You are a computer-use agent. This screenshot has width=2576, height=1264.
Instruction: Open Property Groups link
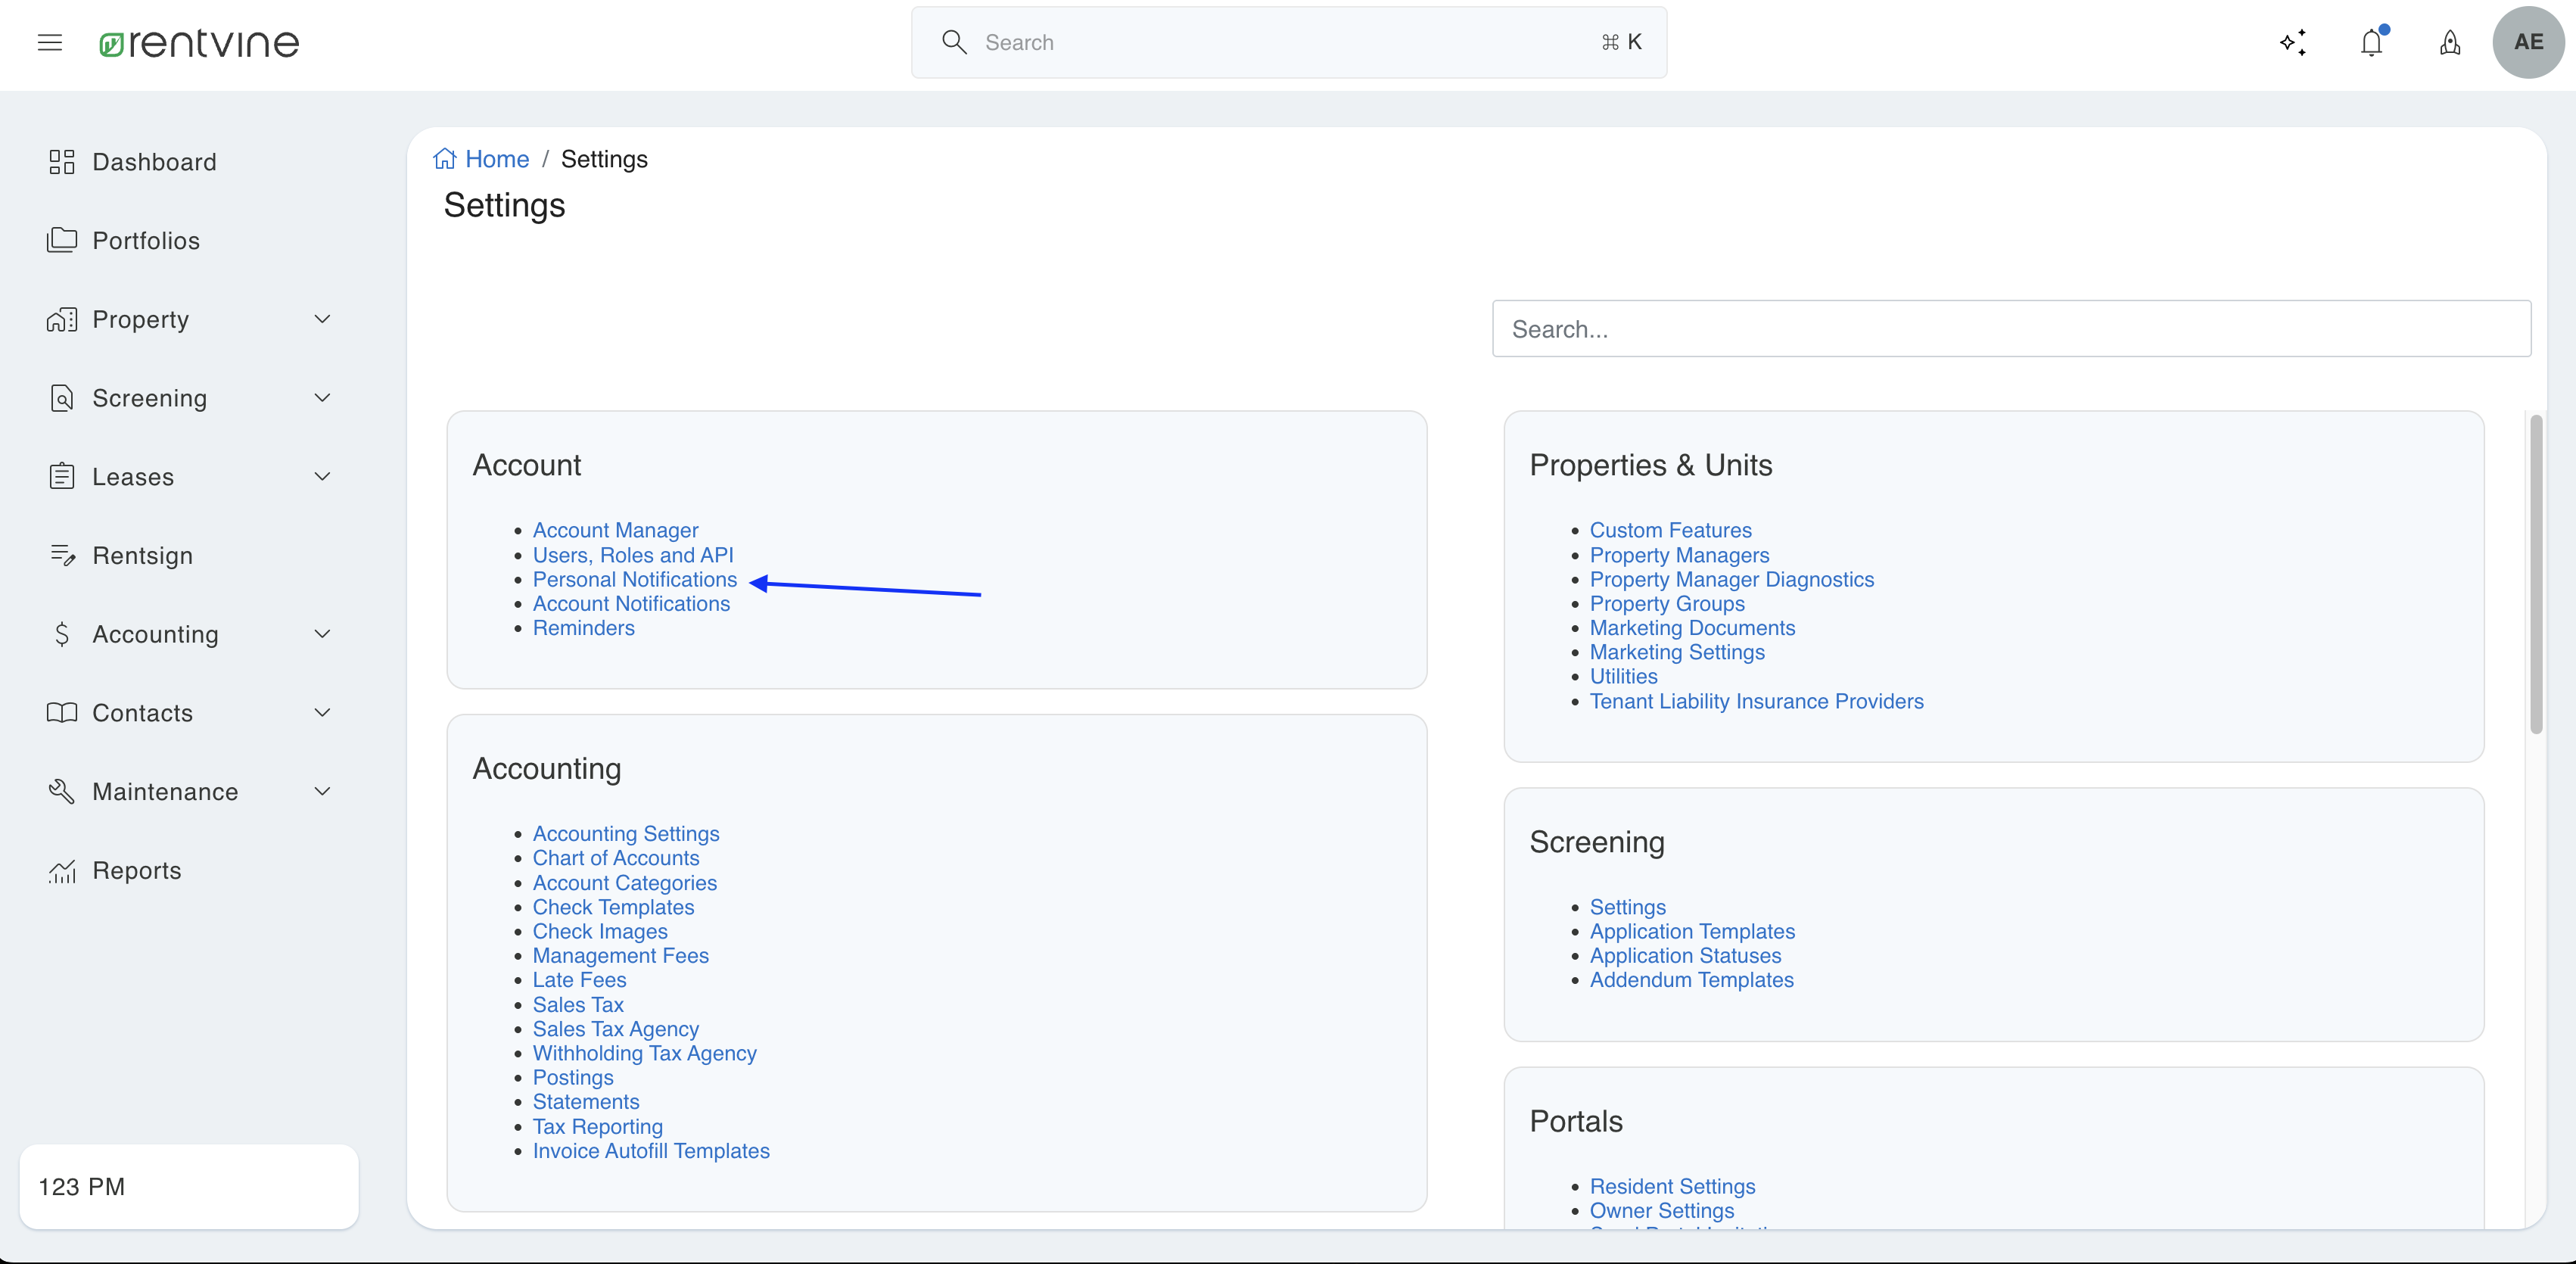tap(1667, 603)
